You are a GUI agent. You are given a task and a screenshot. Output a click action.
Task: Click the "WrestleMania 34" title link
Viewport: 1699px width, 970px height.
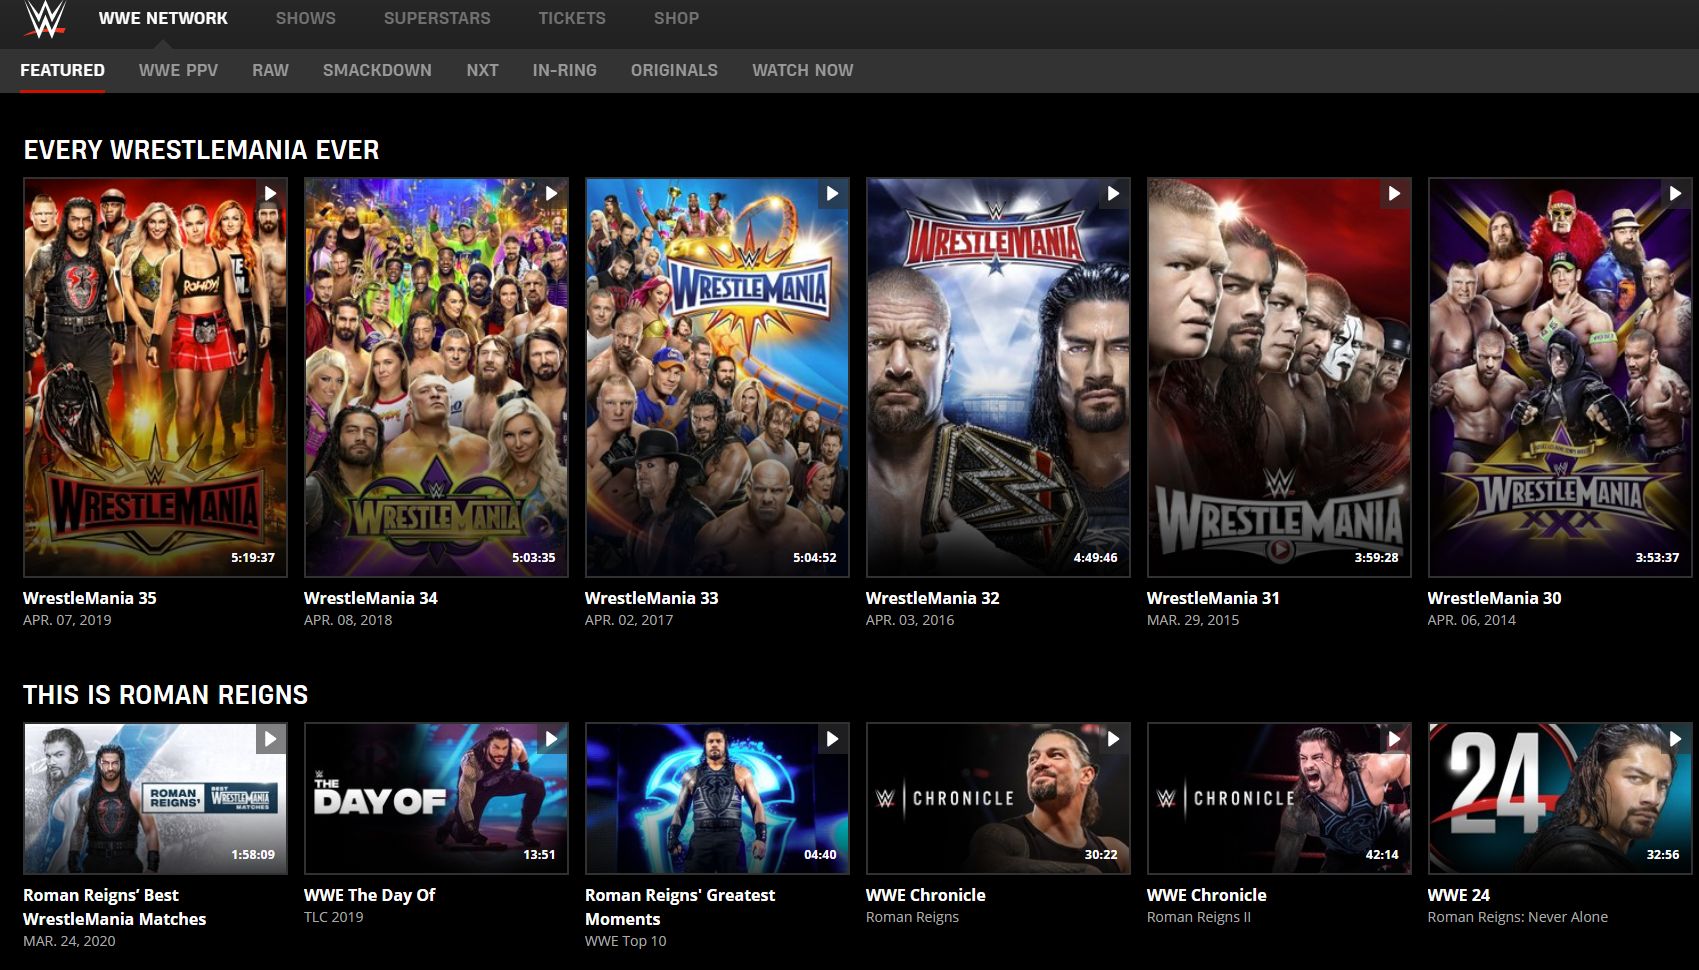point(371,598)
